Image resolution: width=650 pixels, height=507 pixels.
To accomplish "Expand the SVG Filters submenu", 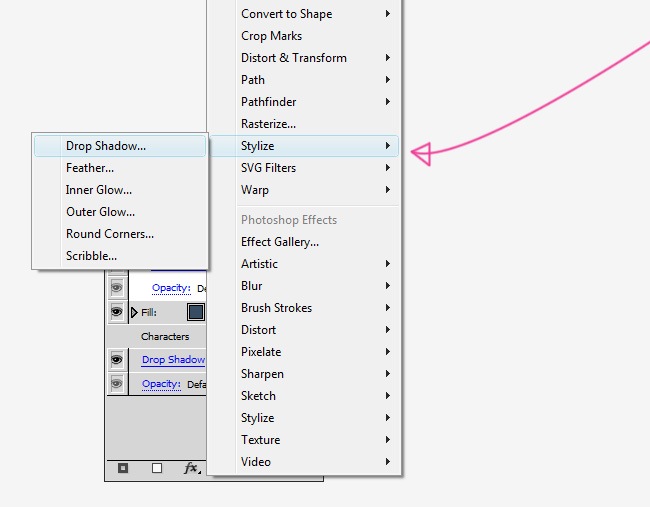I will (x=304, y=168).
